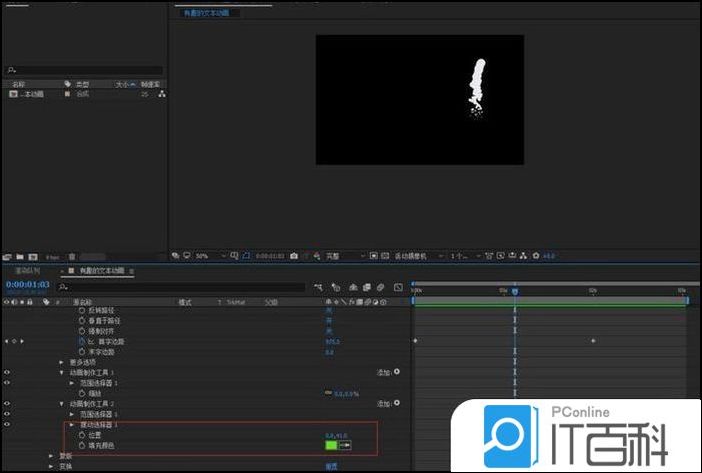Select the composition tab in the viewer
Viewport: 702px width, 473px height.
tap(204, 14)
